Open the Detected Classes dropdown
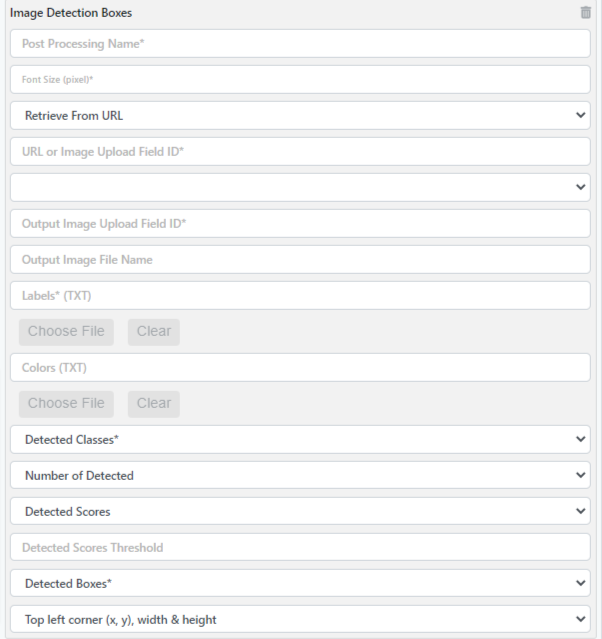 click(x=300, y=440)
